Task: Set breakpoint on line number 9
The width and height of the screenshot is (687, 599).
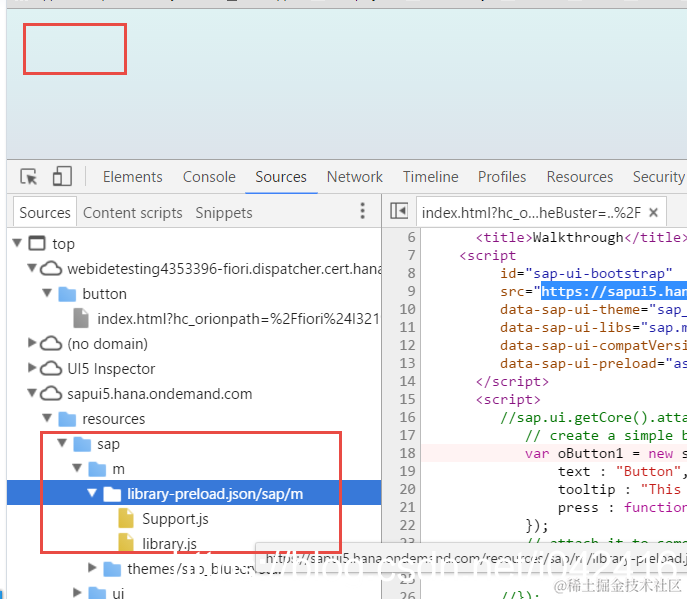Action: [x=411, y=291]
